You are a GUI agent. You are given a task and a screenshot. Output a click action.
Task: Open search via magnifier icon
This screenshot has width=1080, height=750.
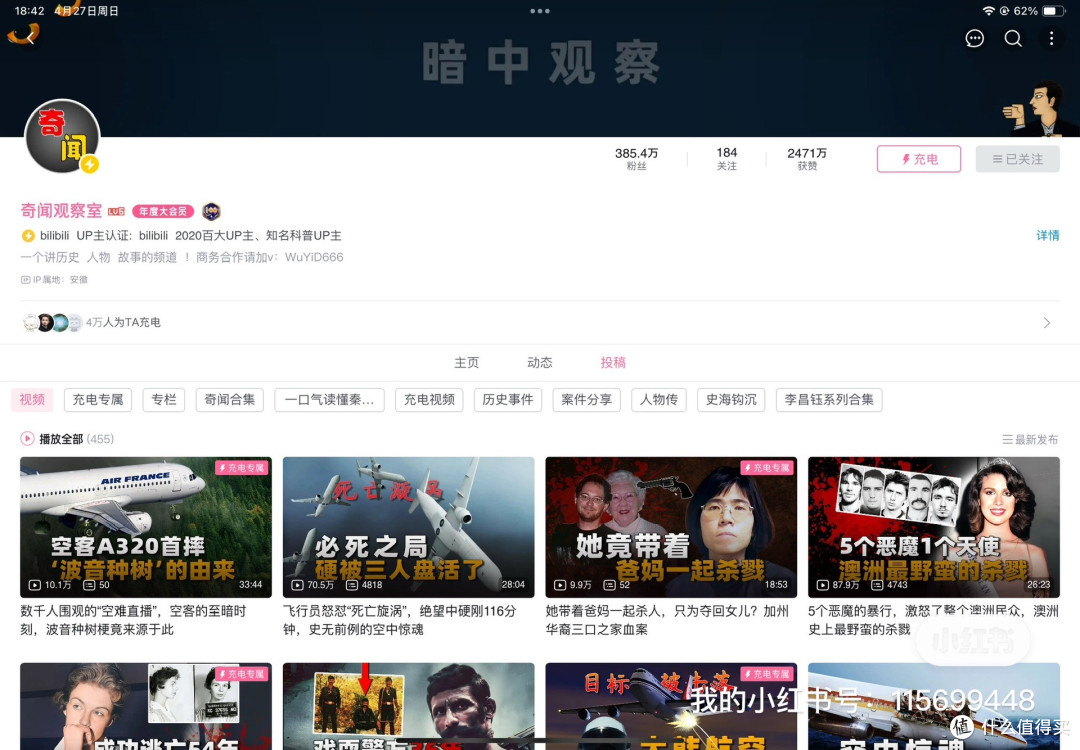[1012, 39]
